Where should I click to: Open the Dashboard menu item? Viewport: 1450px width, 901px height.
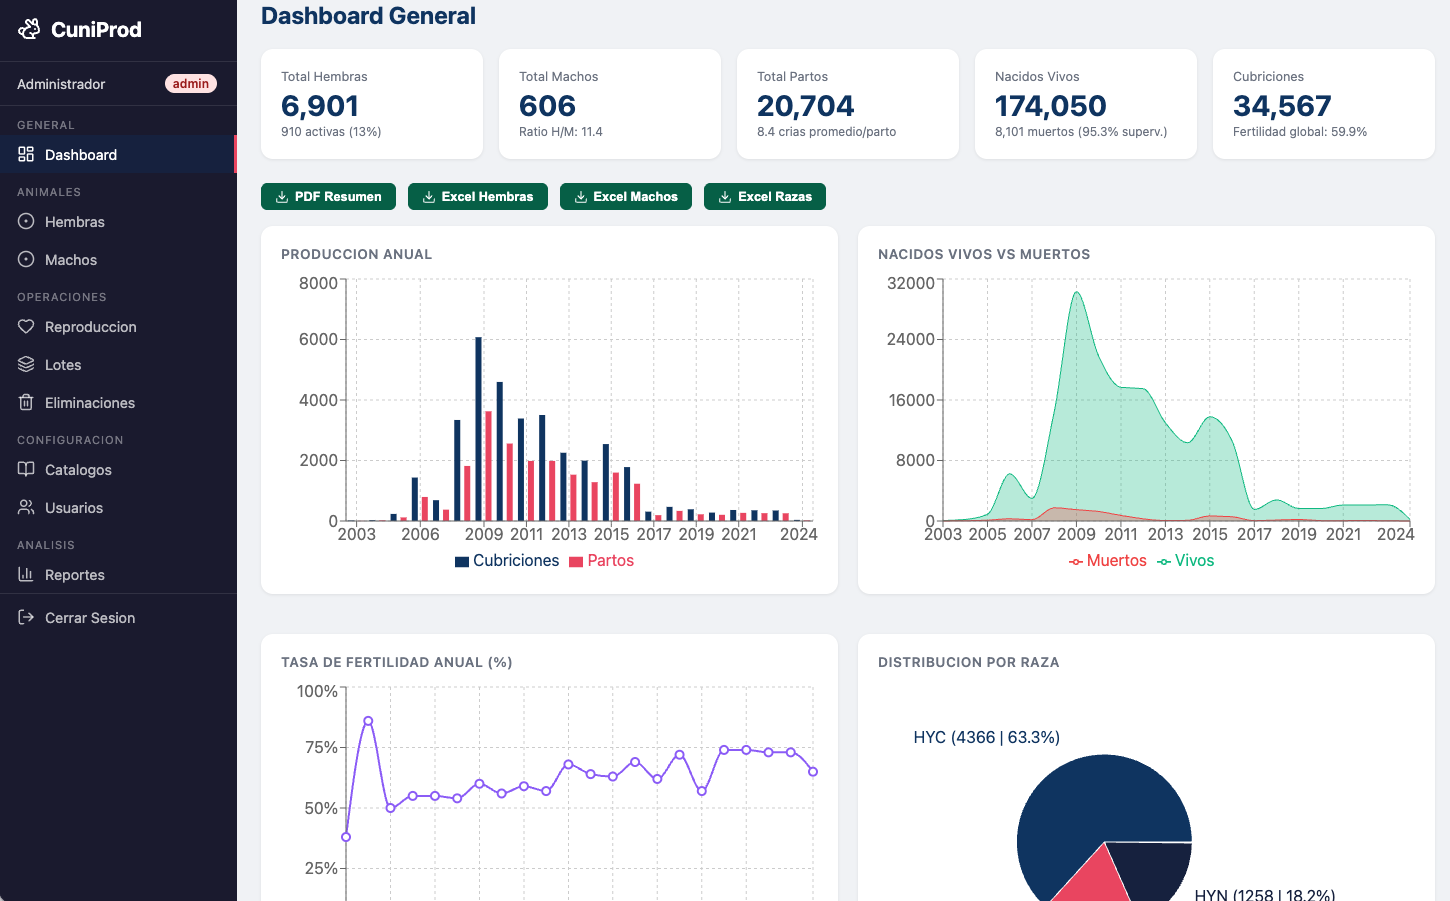(x=118, y=154)
